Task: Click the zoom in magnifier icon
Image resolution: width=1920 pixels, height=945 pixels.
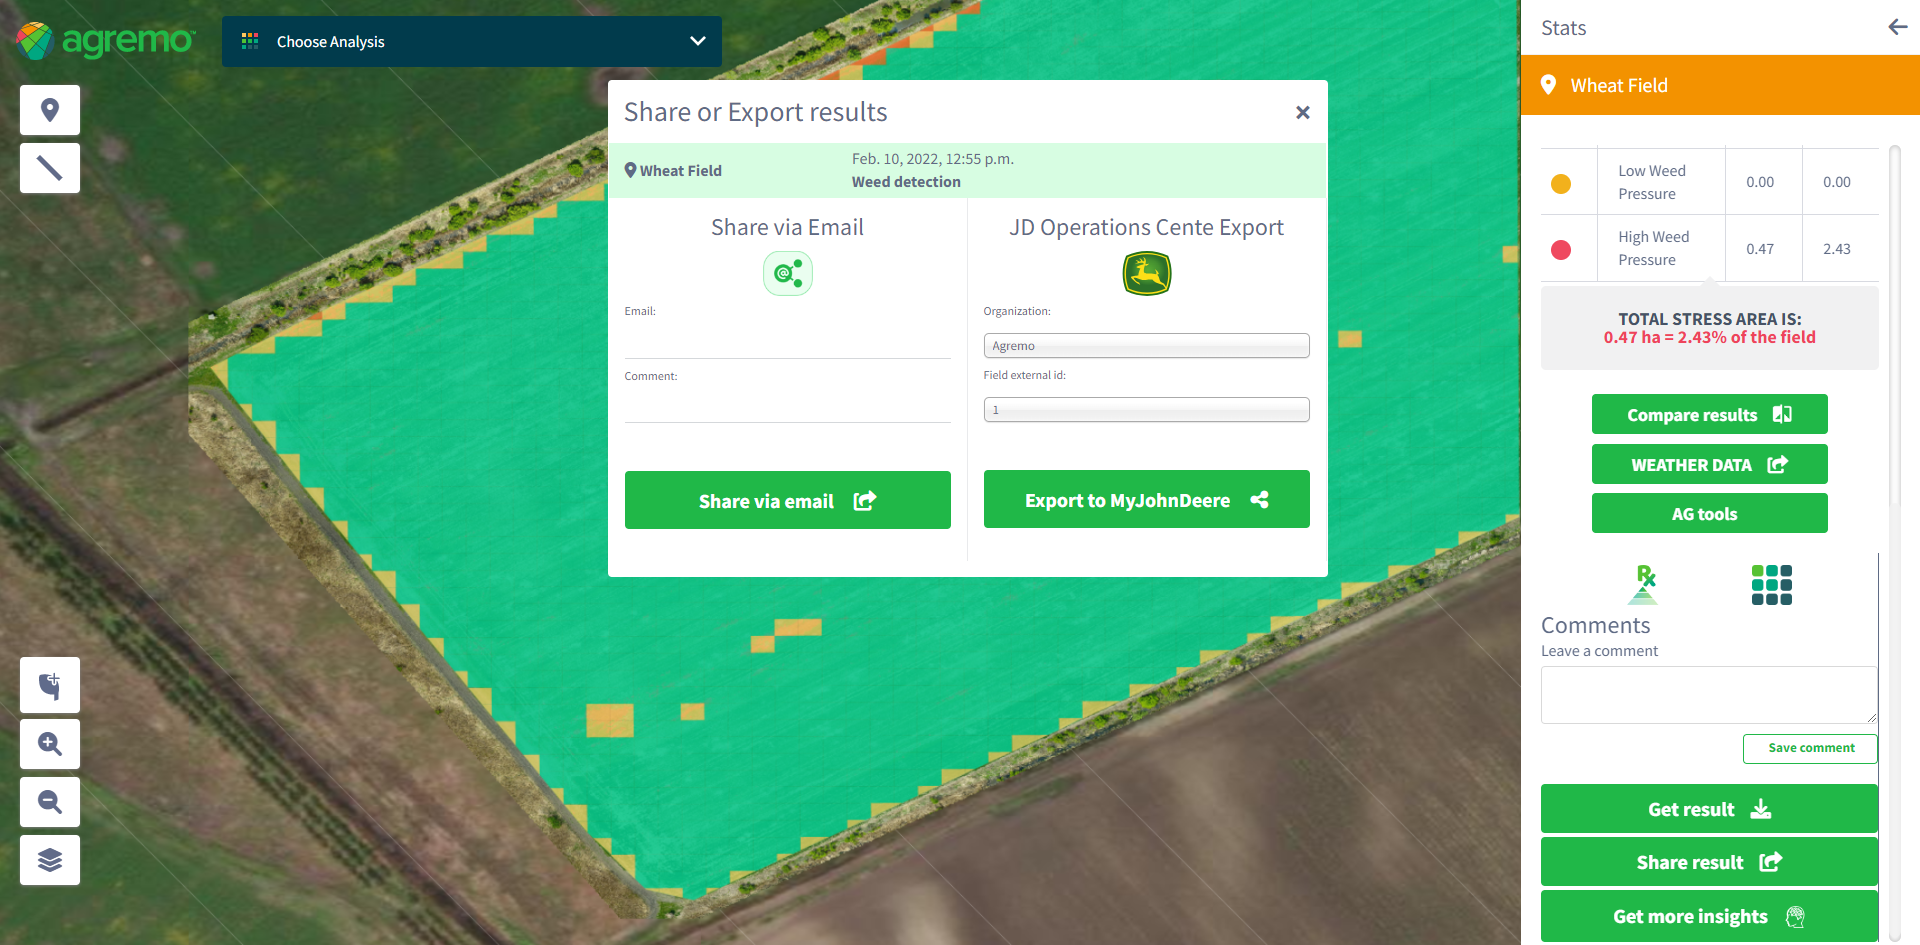Action: pos(50,744)
